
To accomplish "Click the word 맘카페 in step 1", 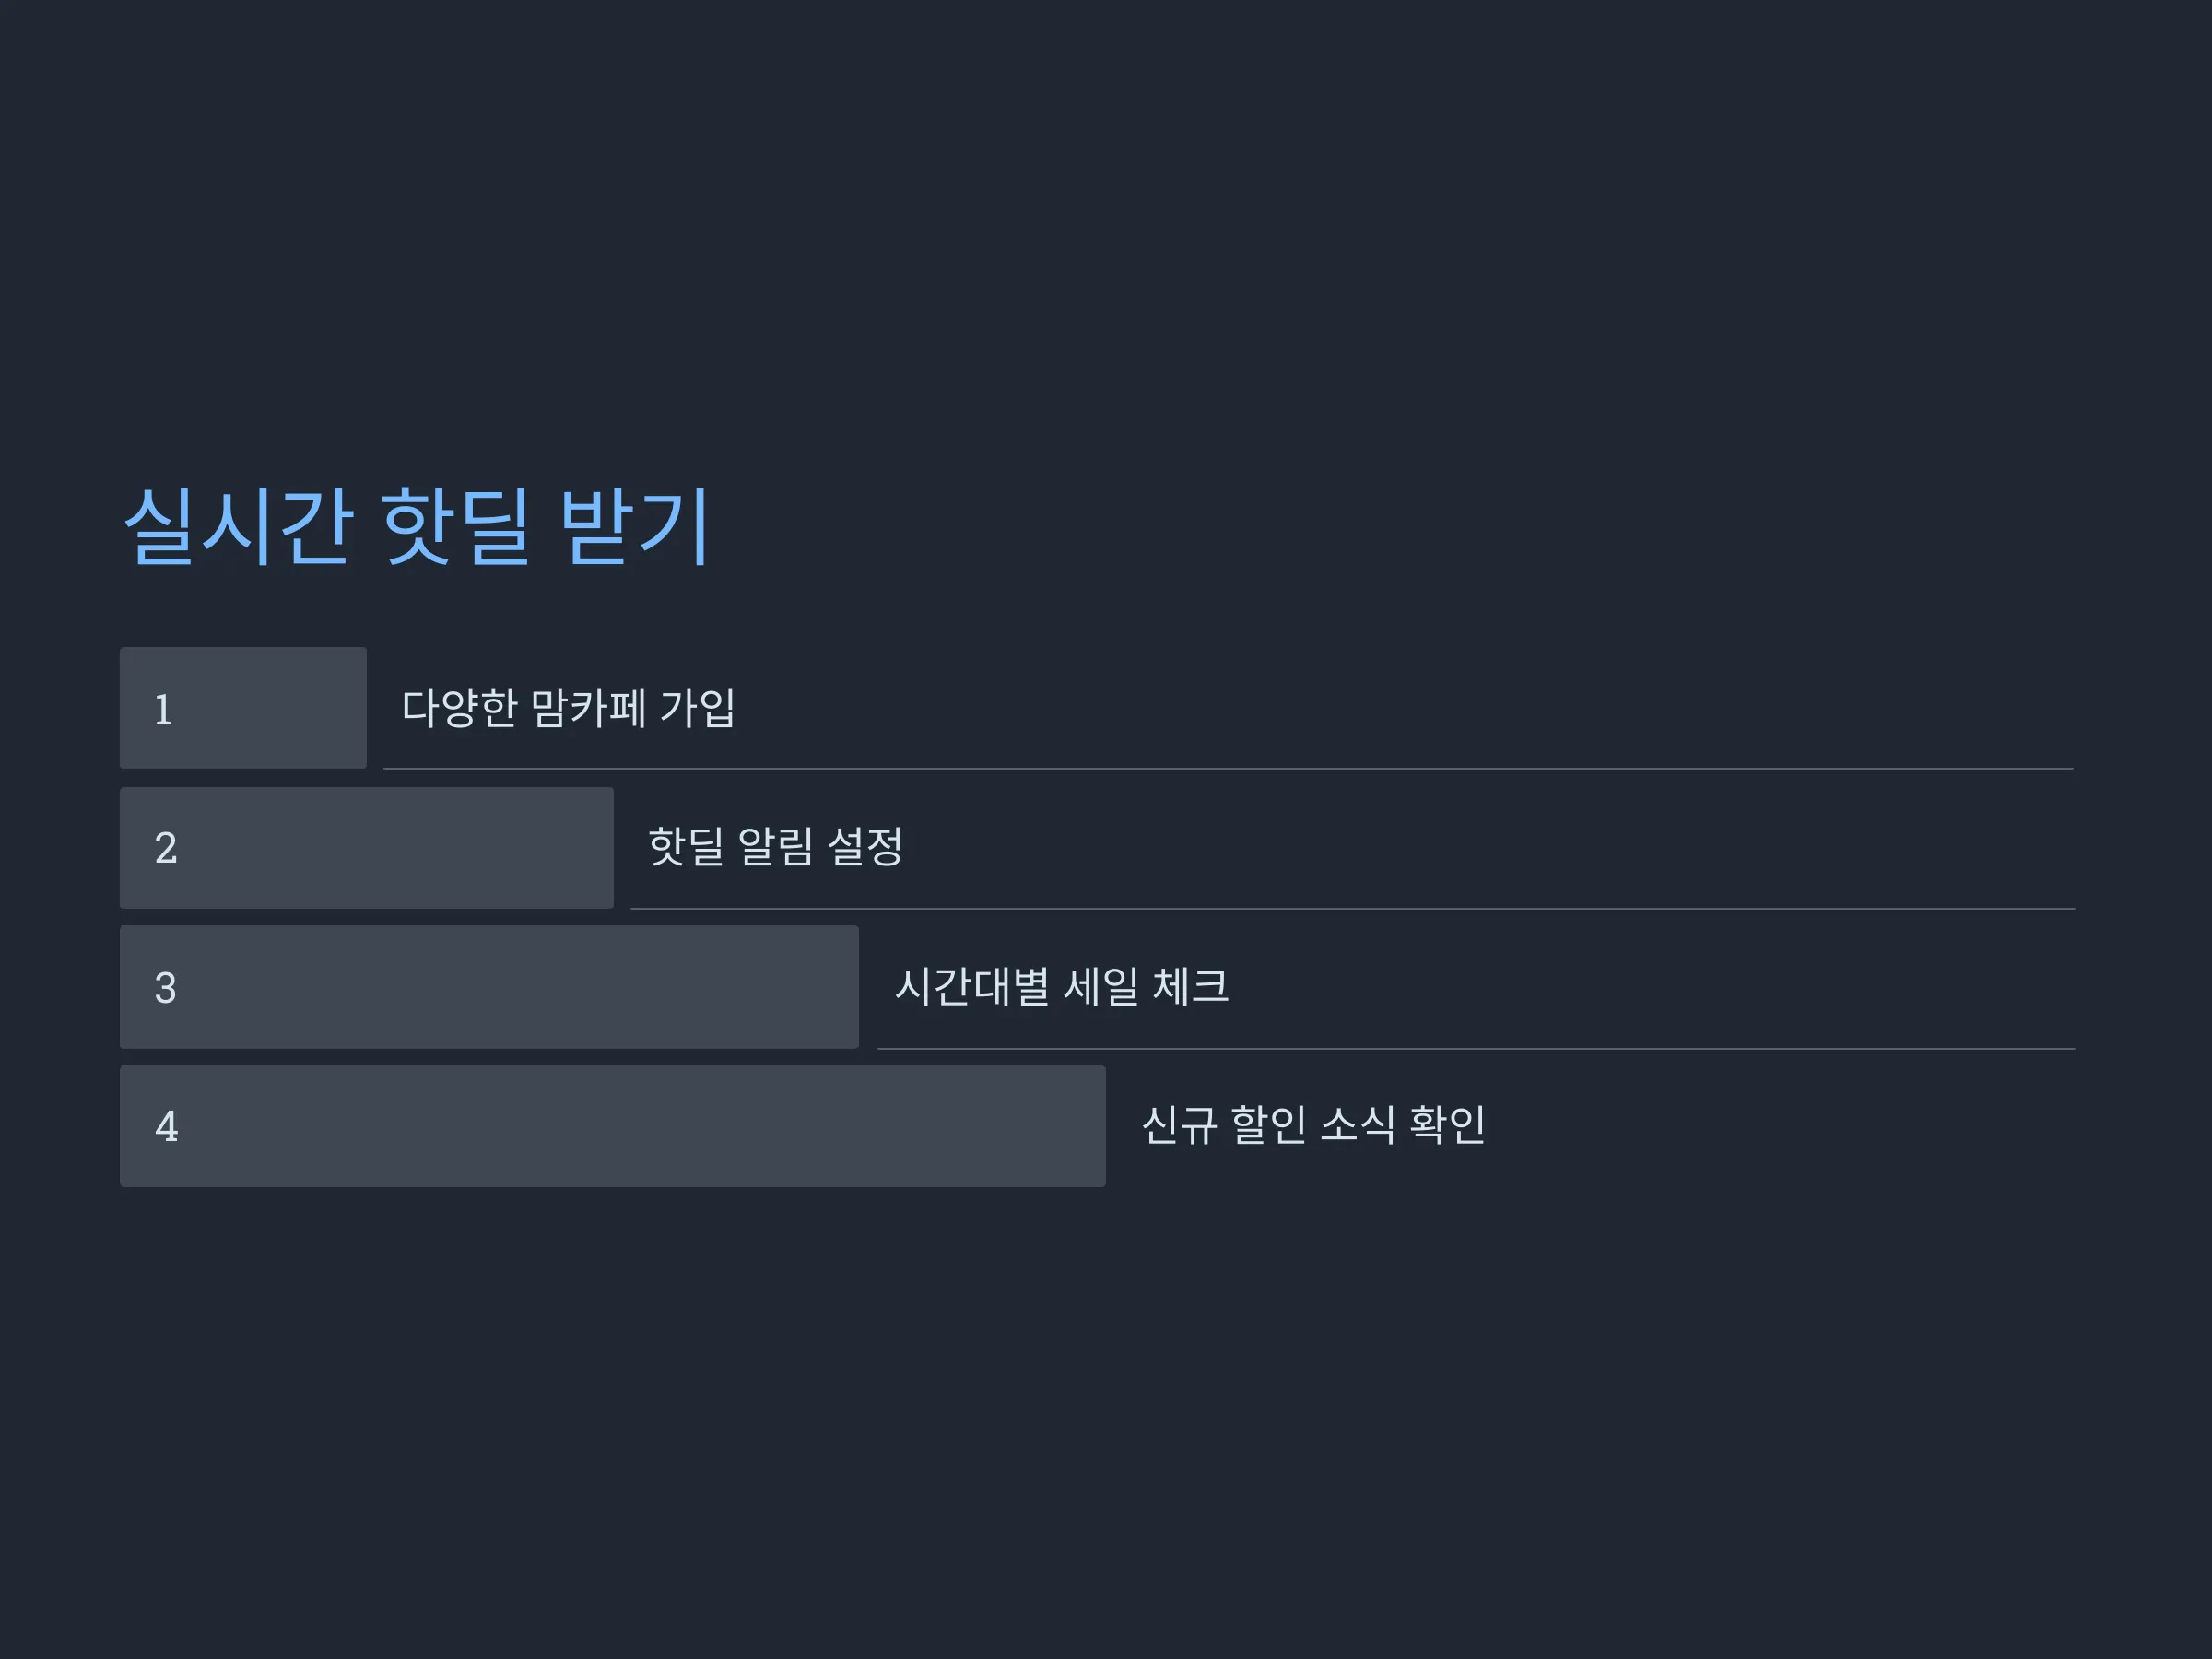I will point(588,708).
